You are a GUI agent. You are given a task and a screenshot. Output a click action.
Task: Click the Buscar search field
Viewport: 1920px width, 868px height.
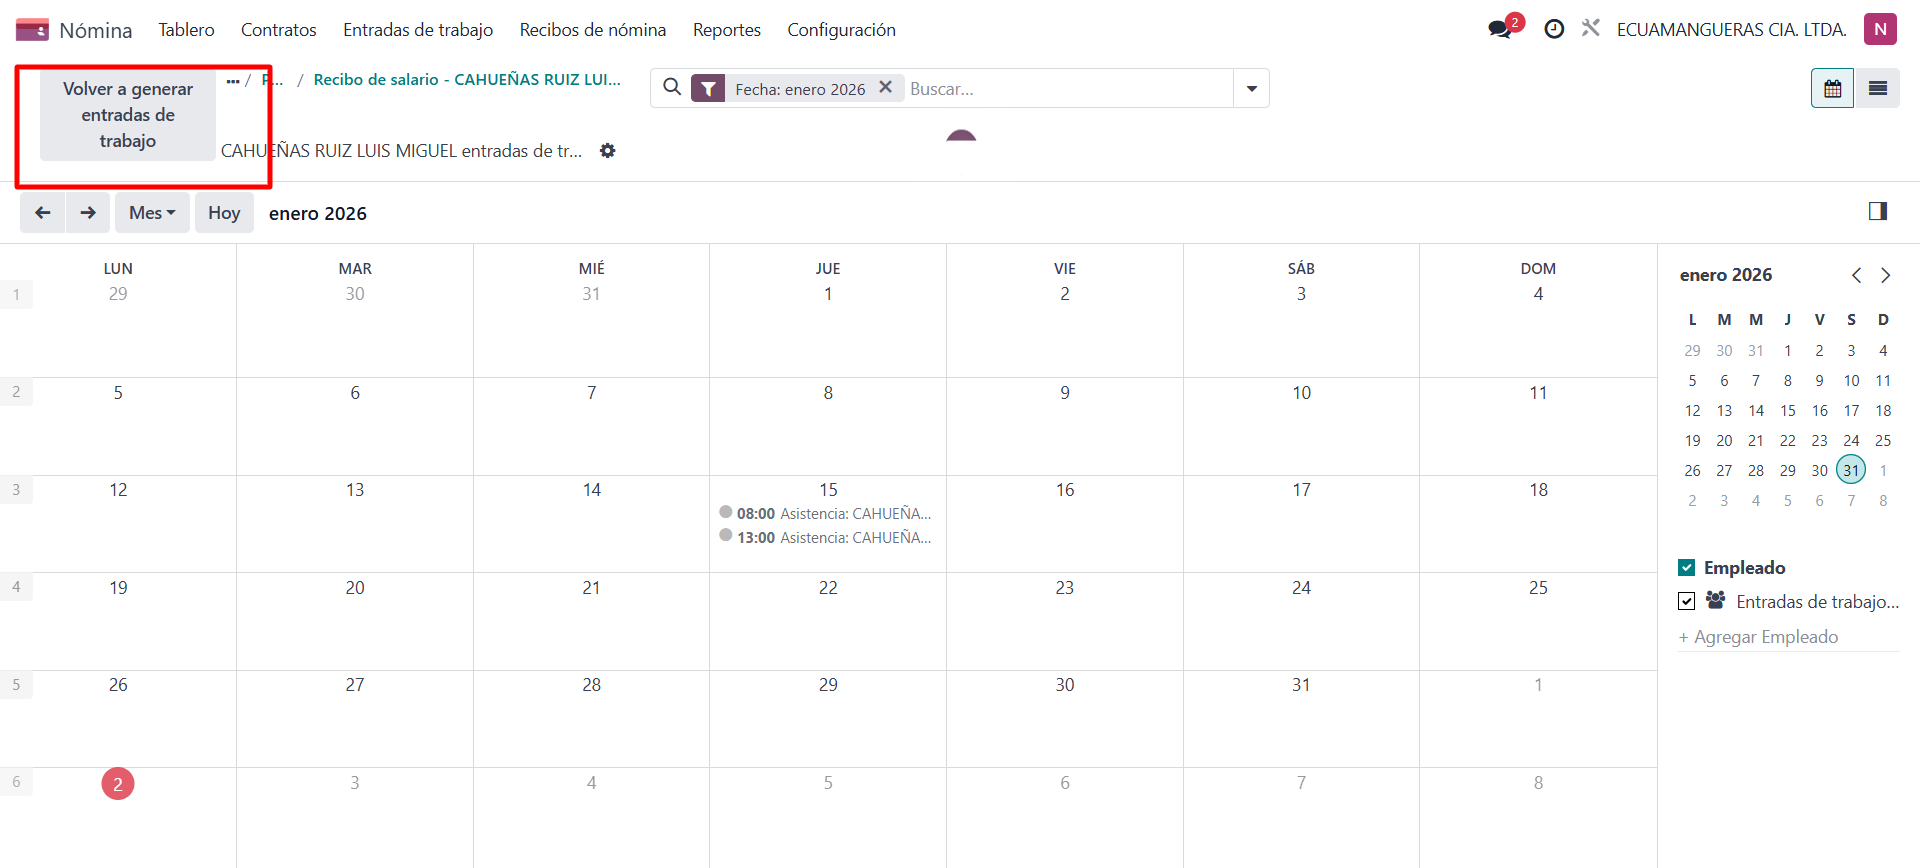pyautogui.click(x=1068, y=89)
